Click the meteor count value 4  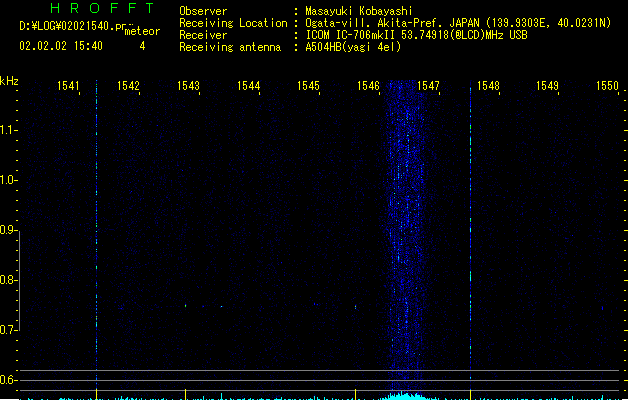pos(142,46)
